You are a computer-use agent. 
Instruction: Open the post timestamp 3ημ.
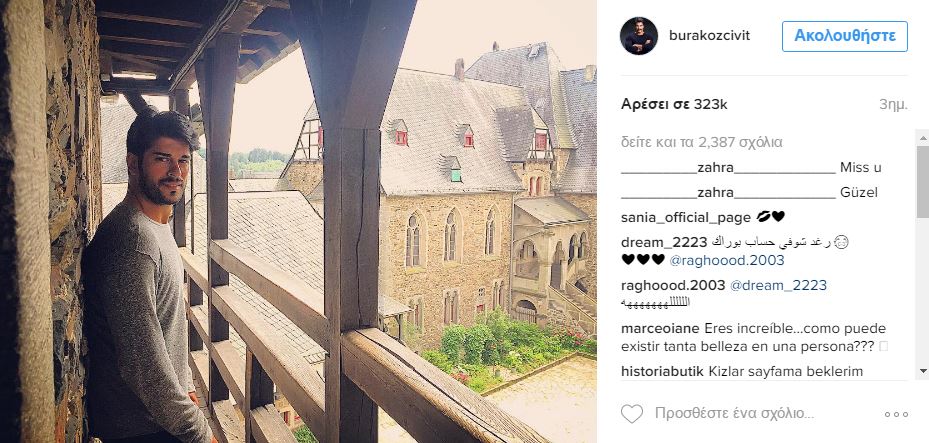(893, 105)
